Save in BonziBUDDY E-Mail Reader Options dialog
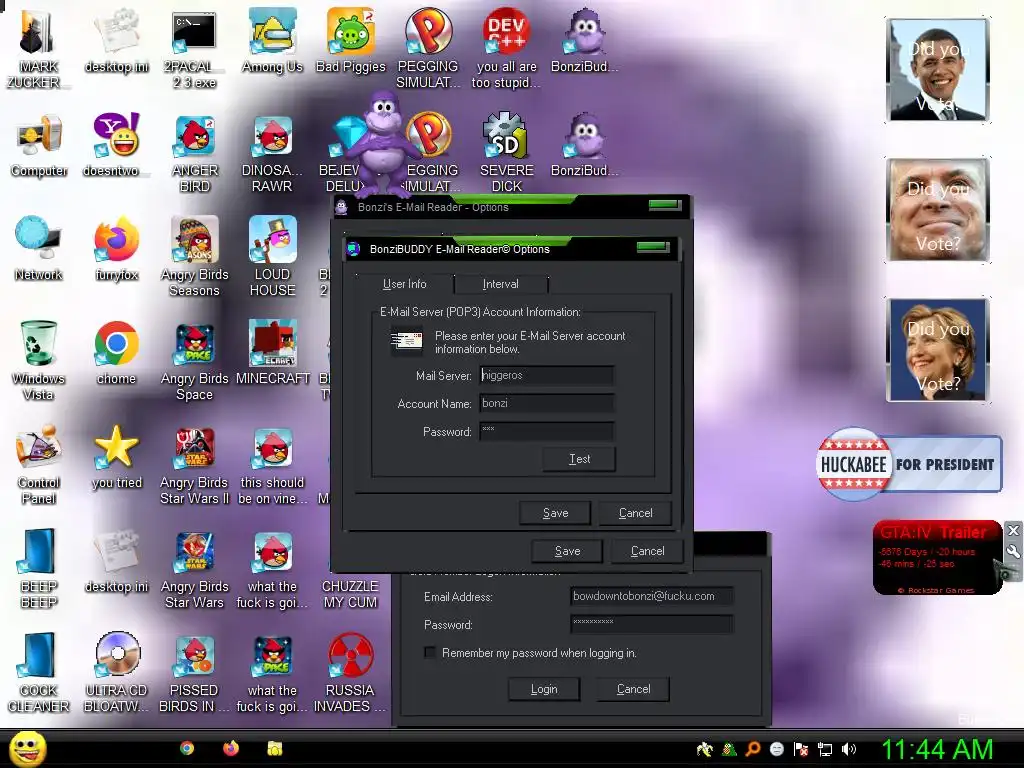 [x=555, y=513]
